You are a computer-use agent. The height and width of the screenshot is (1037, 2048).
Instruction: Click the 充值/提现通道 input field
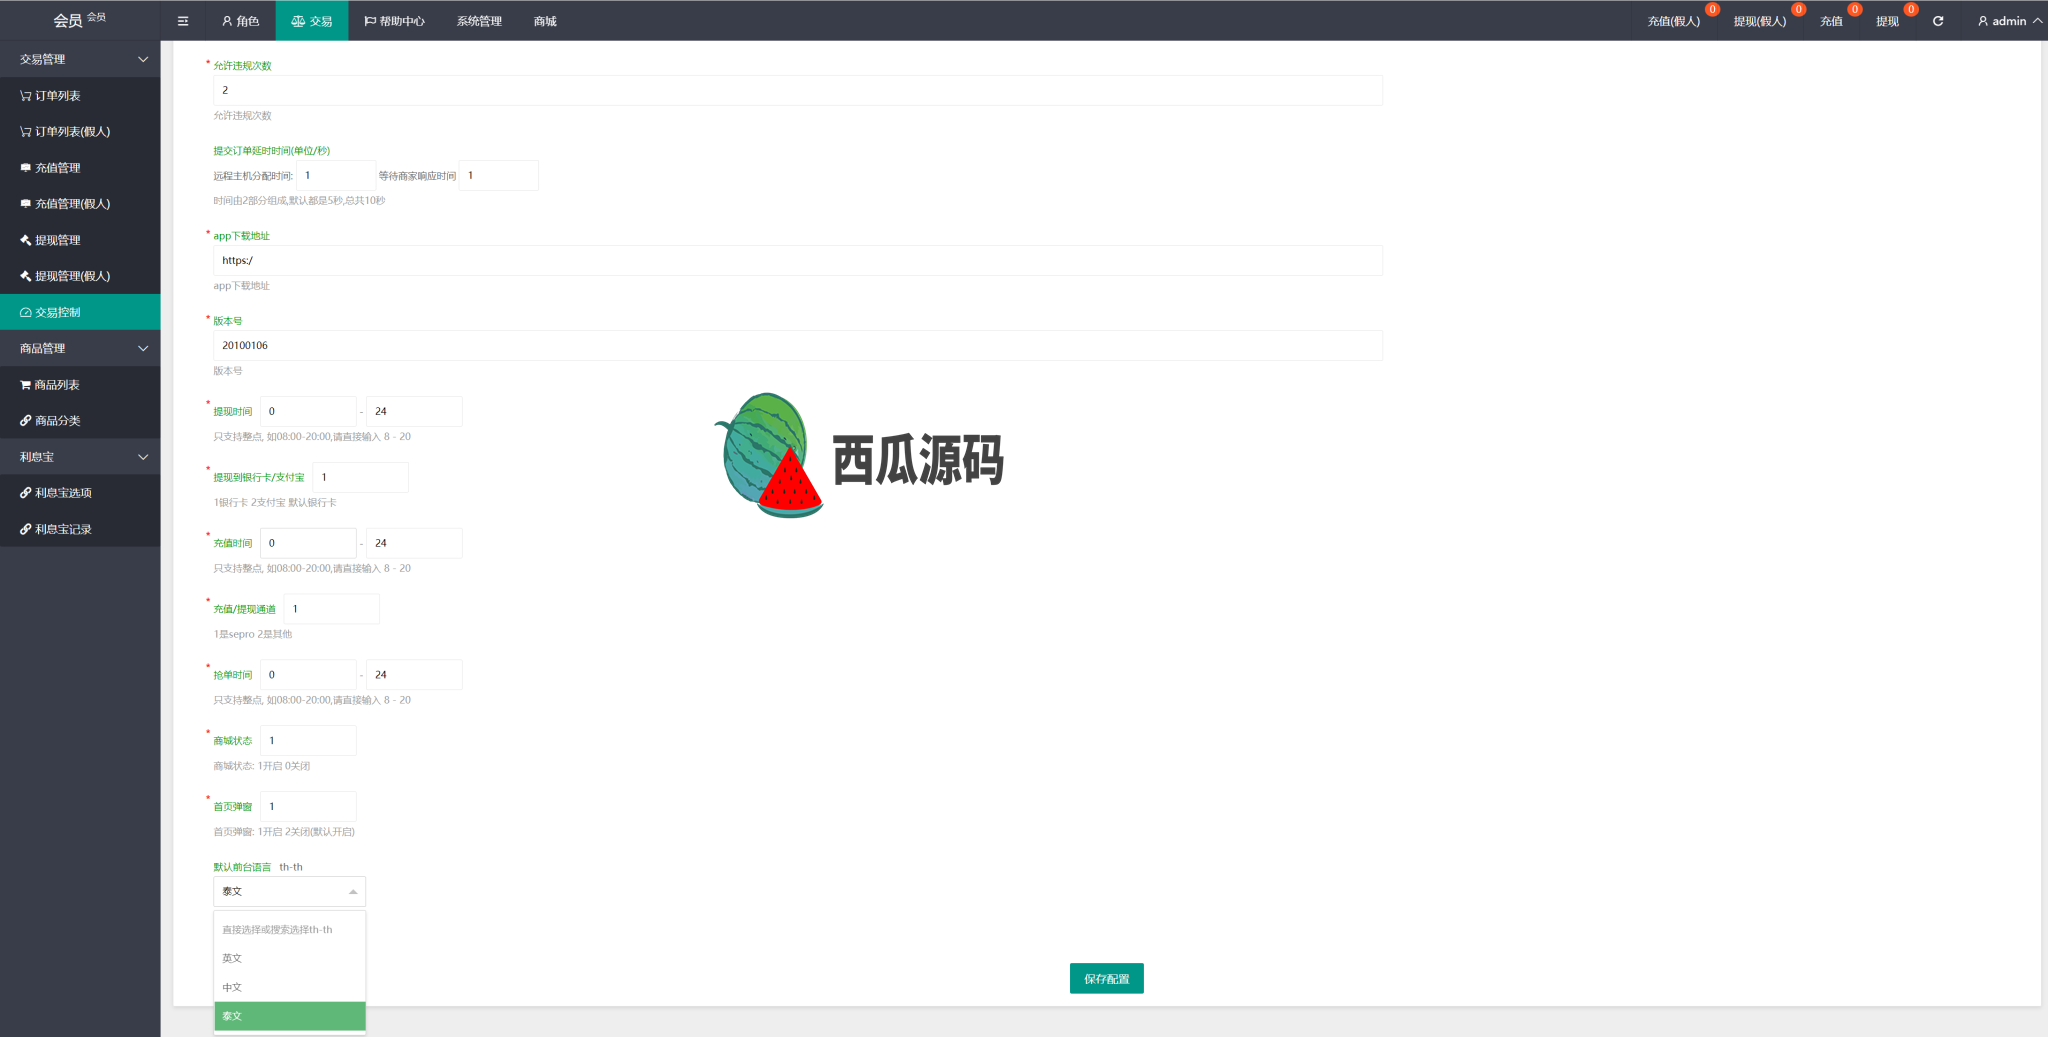(x=331, y=609)
